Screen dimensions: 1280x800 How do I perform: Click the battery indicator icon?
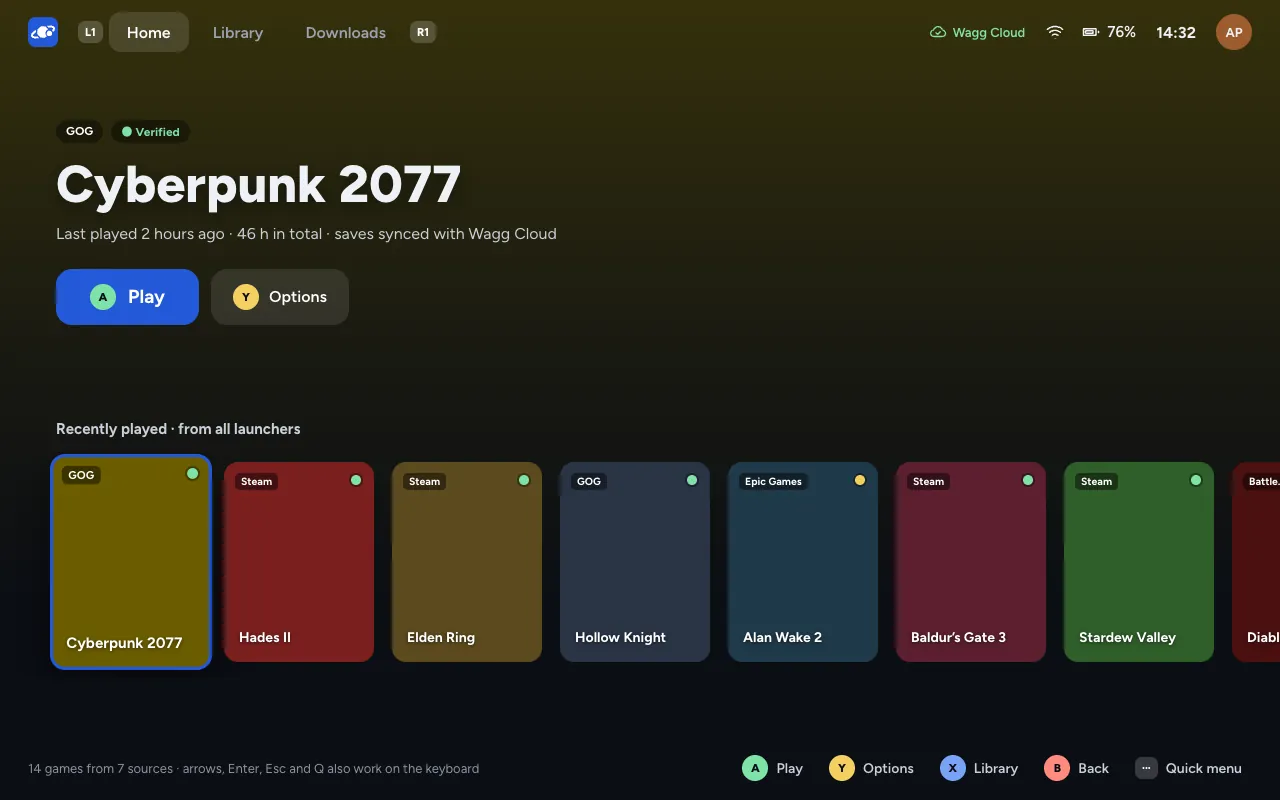[x=1091, y=32]
